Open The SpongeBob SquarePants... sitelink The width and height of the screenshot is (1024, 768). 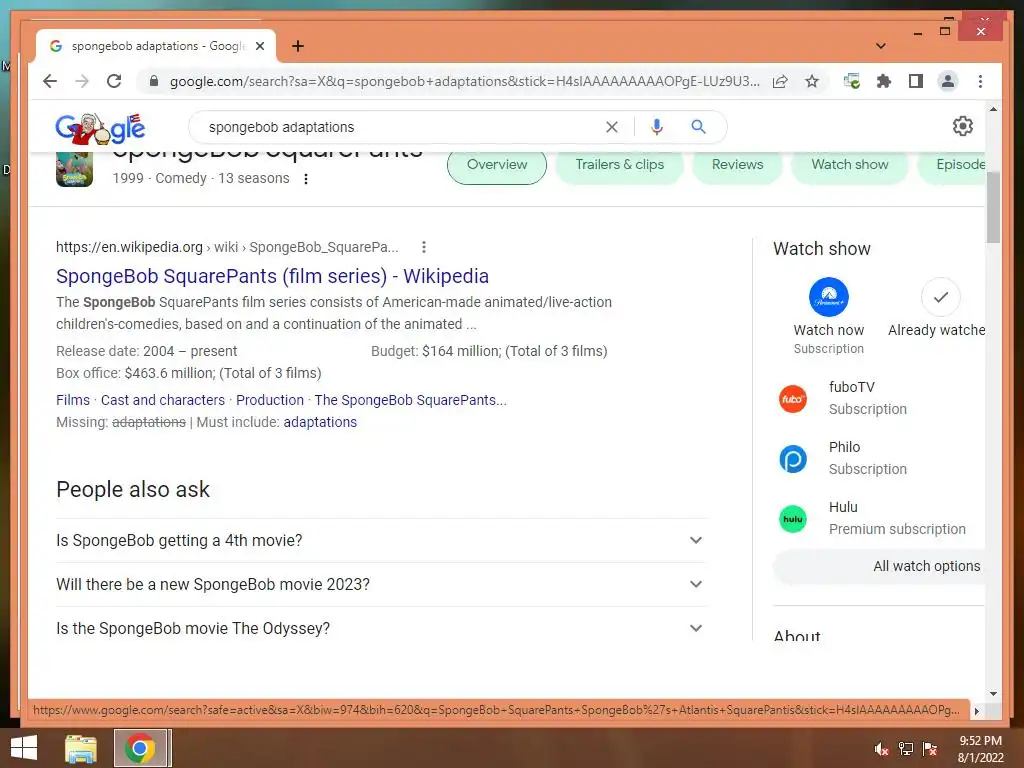[x=411, y=400]
